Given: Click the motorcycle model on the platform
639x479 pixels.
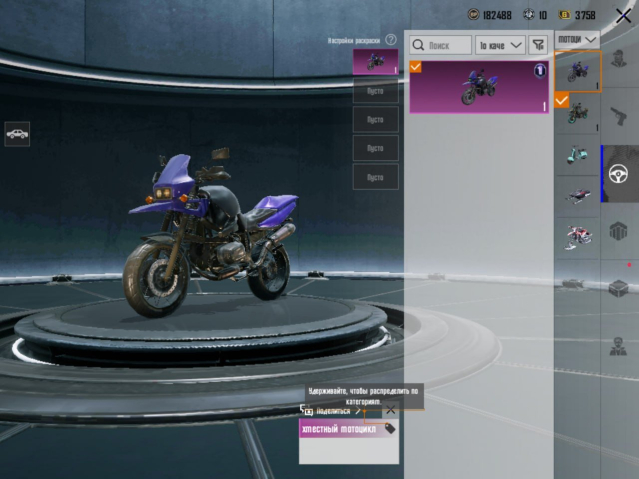Looking at the screenshot, I should point(211,232).
